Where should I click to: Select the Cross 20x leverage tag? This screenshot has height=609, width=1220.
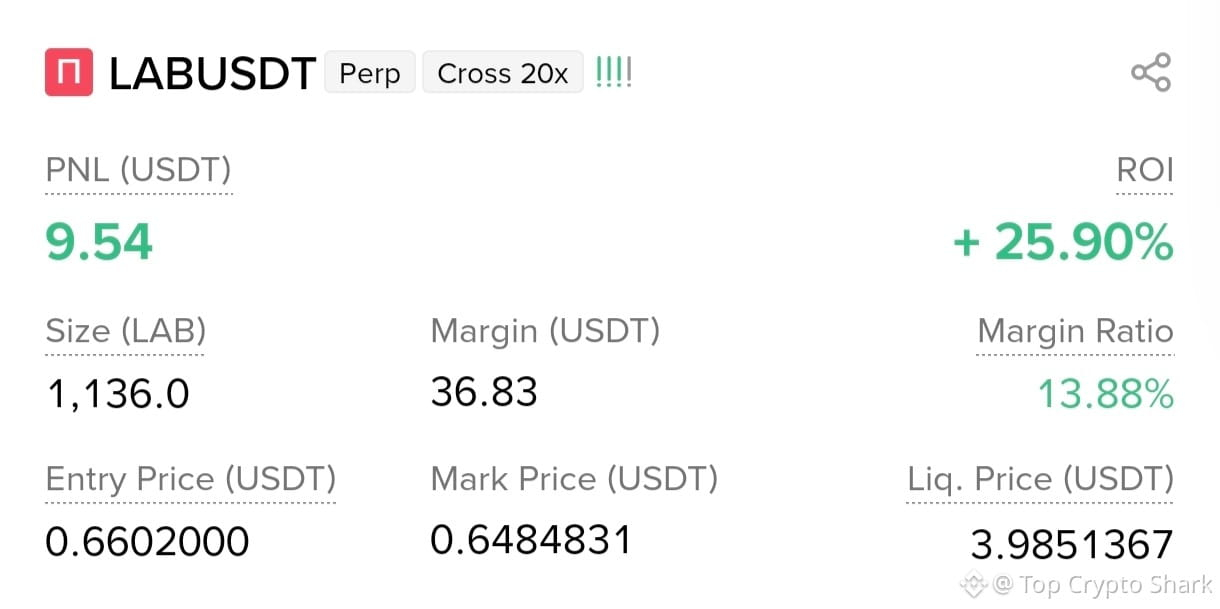tap(503, 74)
